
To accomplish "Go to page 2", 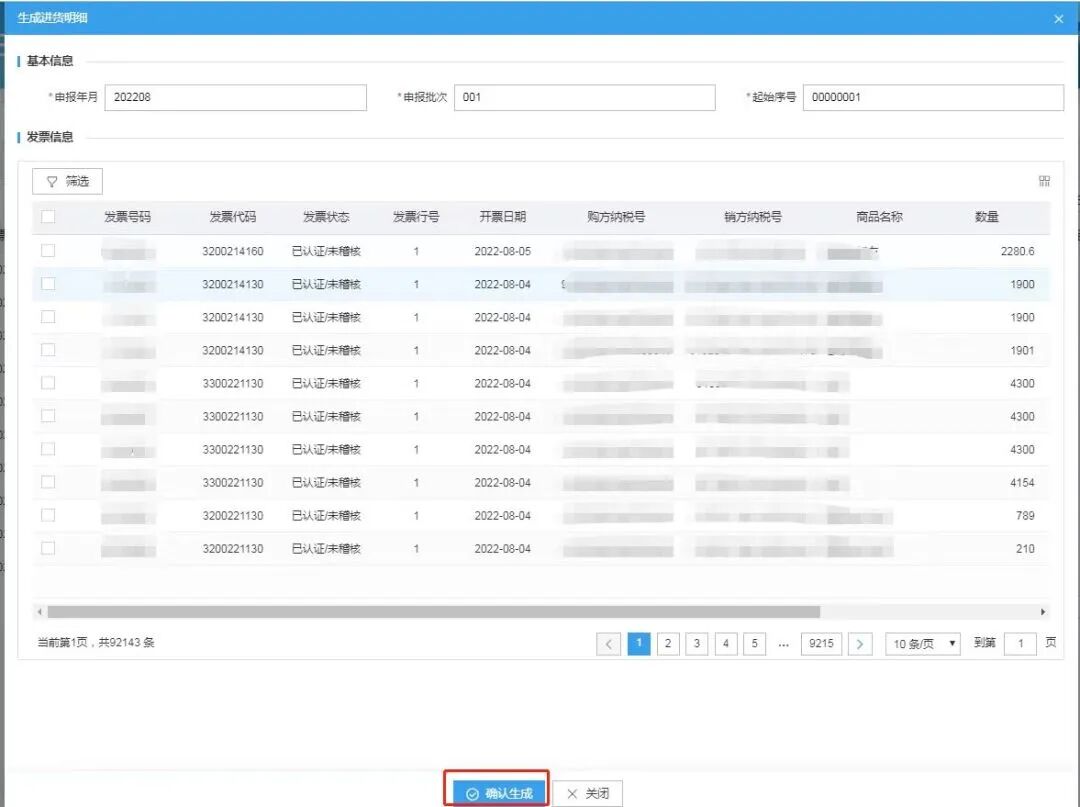I will pos(668,643).
